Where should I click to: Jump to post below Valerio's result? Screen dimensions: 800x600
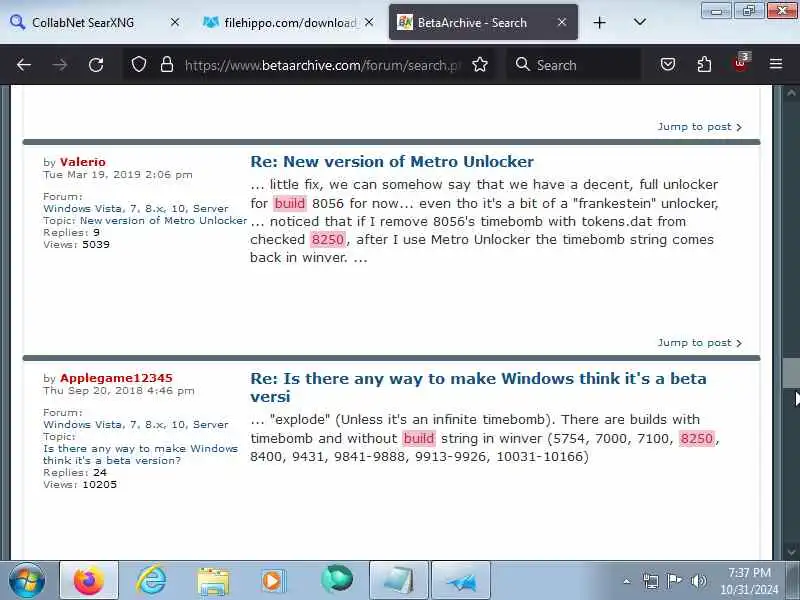[x=699, y=343]
